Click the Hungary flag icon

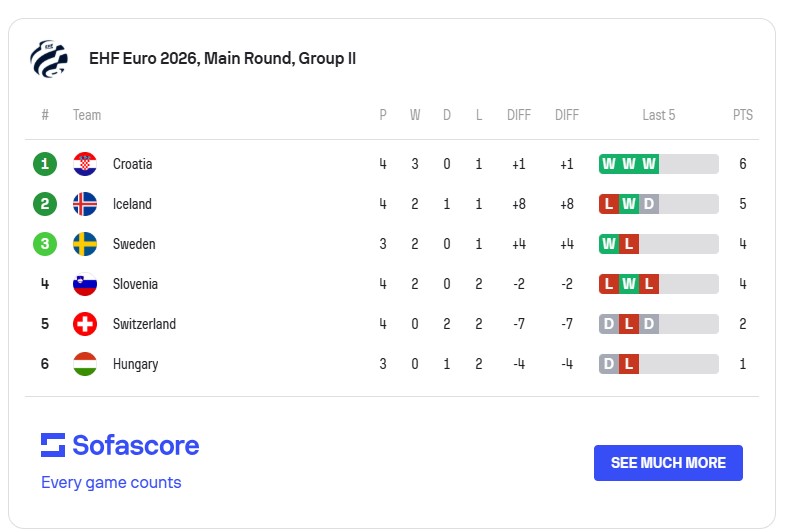click(x=85, y=364)
